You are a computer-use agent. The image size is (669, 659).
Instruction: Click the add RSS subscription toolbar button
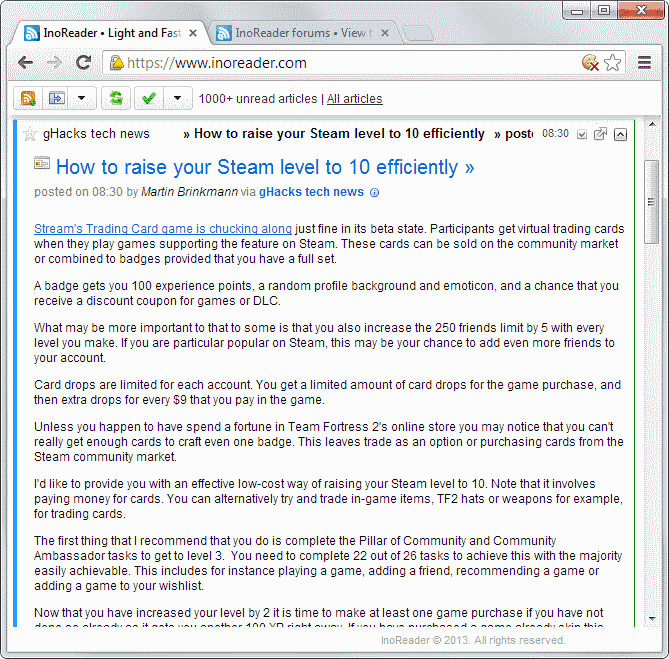pyautogui.click(x=28, y=99)
